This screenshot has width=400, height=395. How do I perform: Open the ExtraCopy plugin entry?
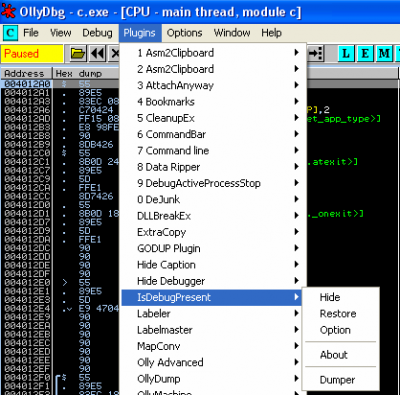[x=213, y=232]
